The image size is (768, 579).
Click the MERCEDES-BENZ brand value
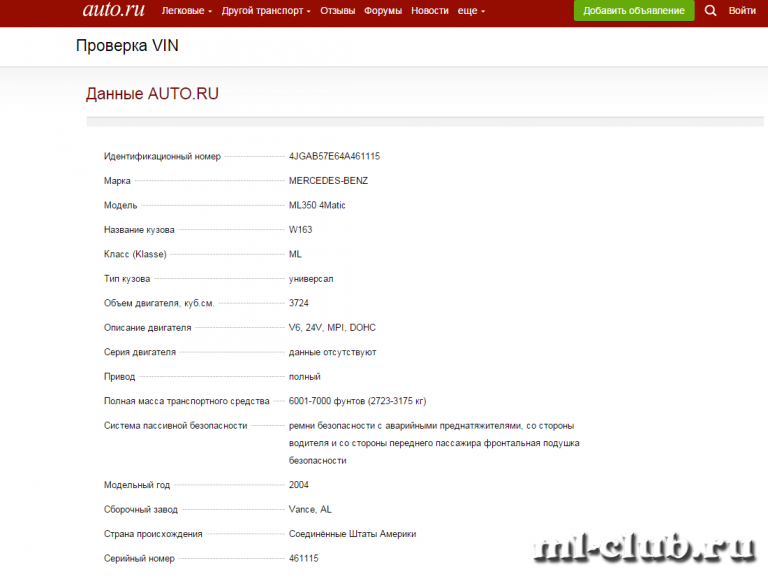click(x=328, y=181)
